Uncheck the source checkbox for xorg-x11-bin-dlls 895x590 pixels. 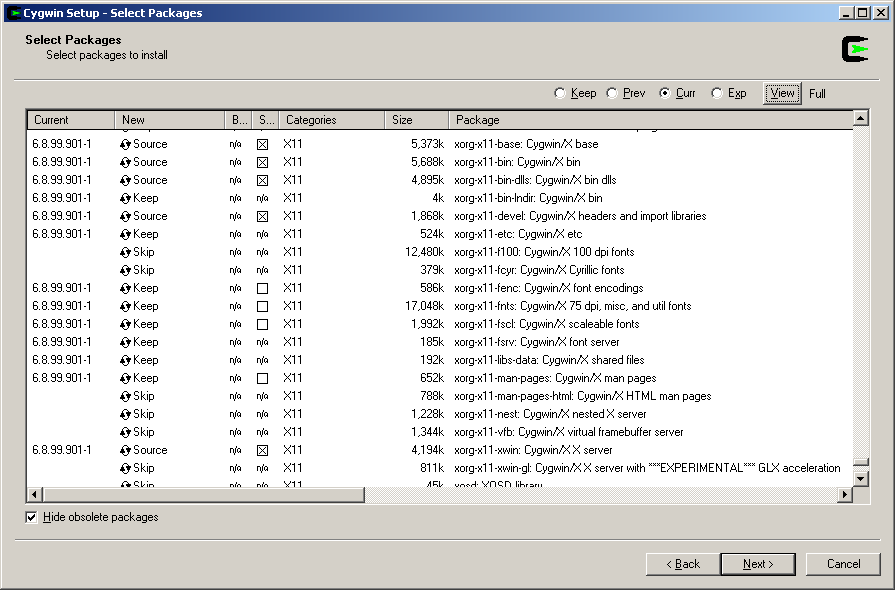click(264, 180)
